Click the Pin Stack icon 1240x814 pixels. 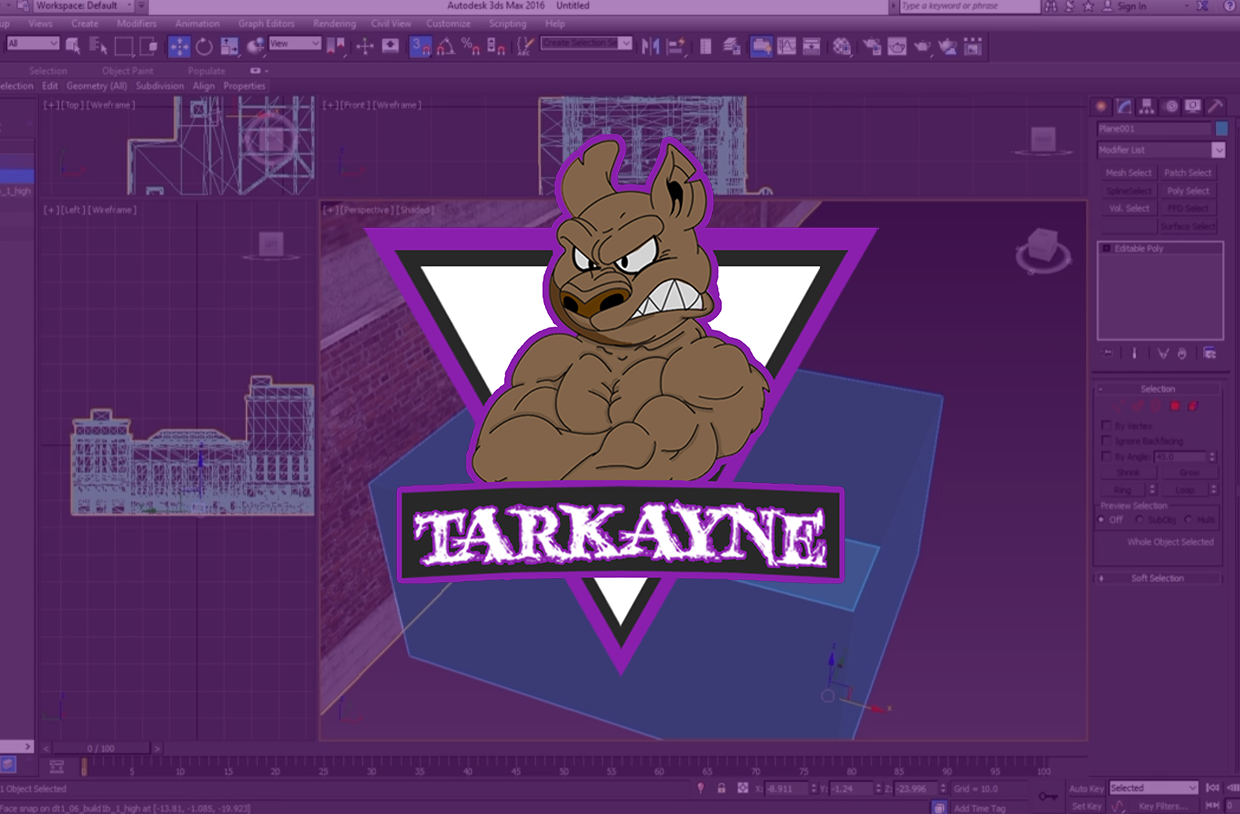pyautogui.click(x=1108, y=353)
